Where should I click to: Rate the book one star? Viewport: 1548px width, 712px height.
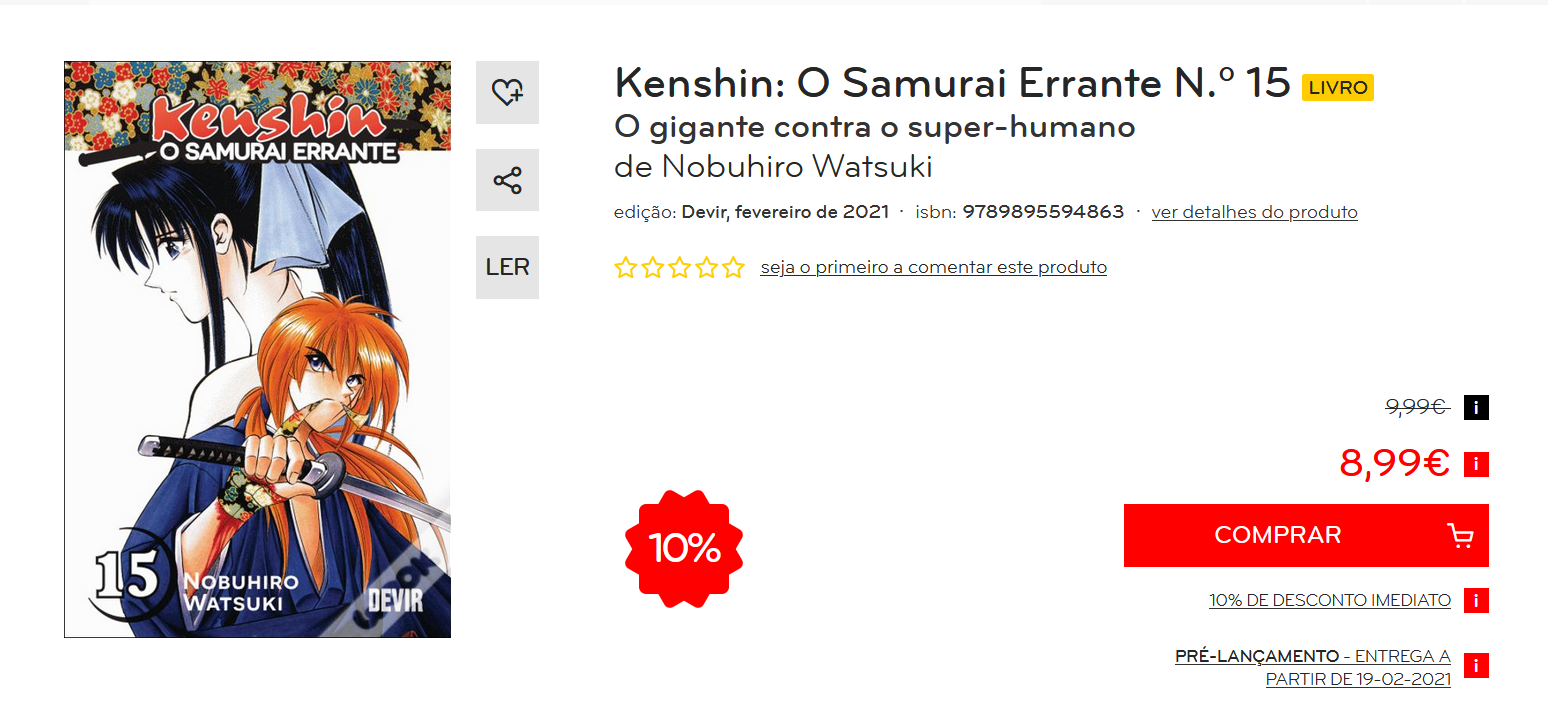[x=626, y=268]
